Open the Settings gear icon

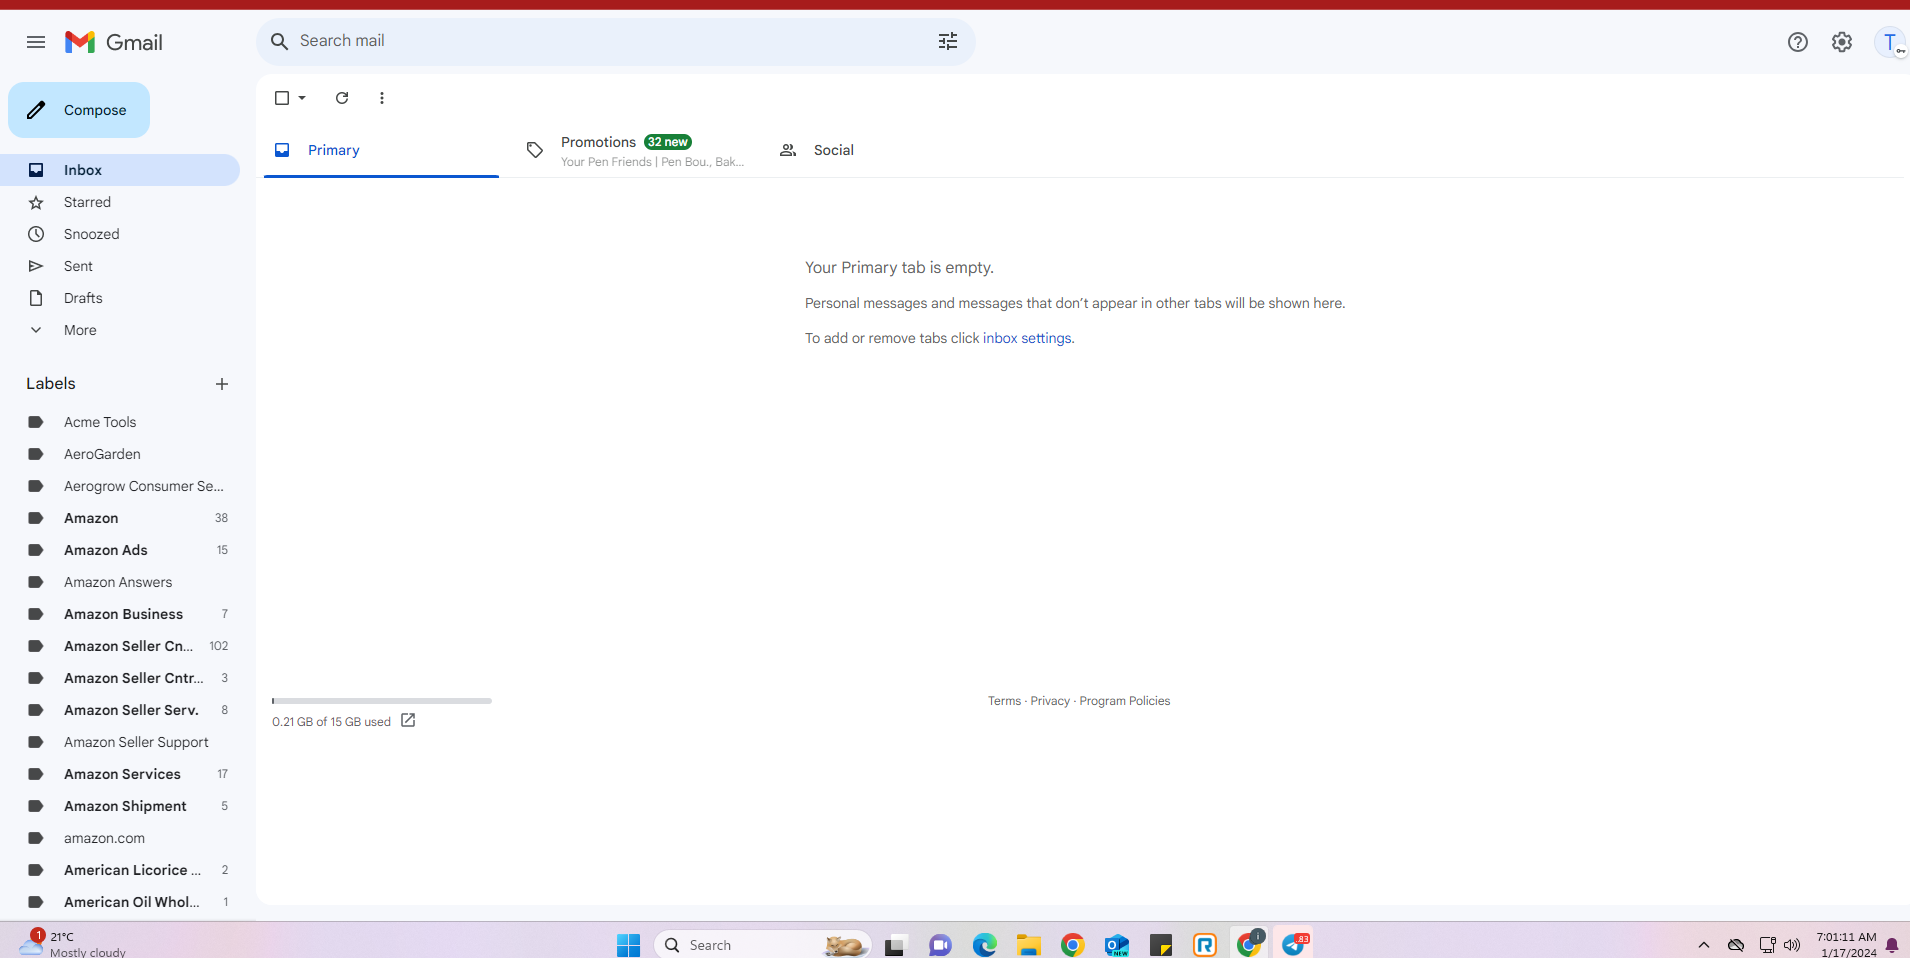coord(1842,42)
